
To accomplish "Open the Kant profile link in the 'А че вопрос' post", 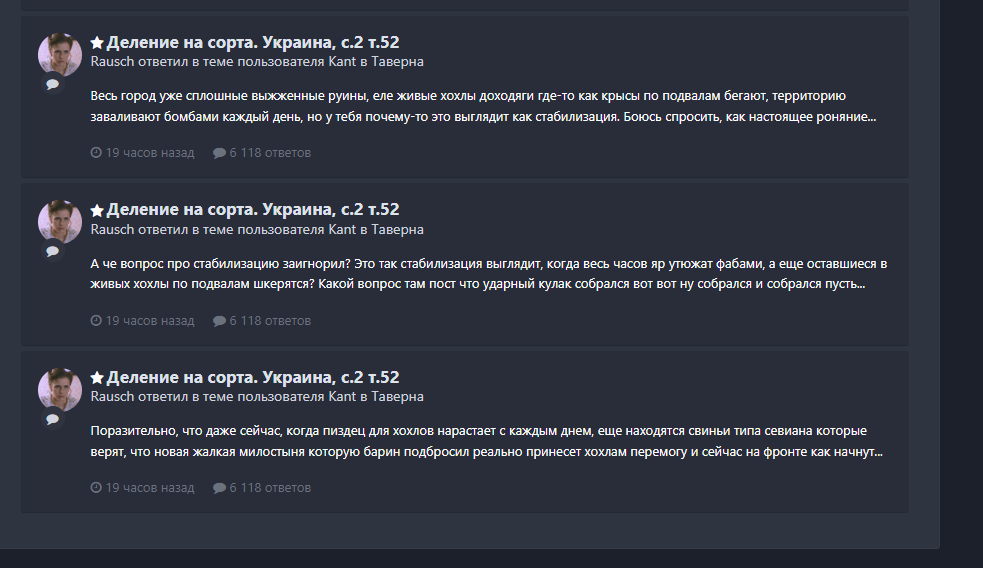I will point(343,229).
